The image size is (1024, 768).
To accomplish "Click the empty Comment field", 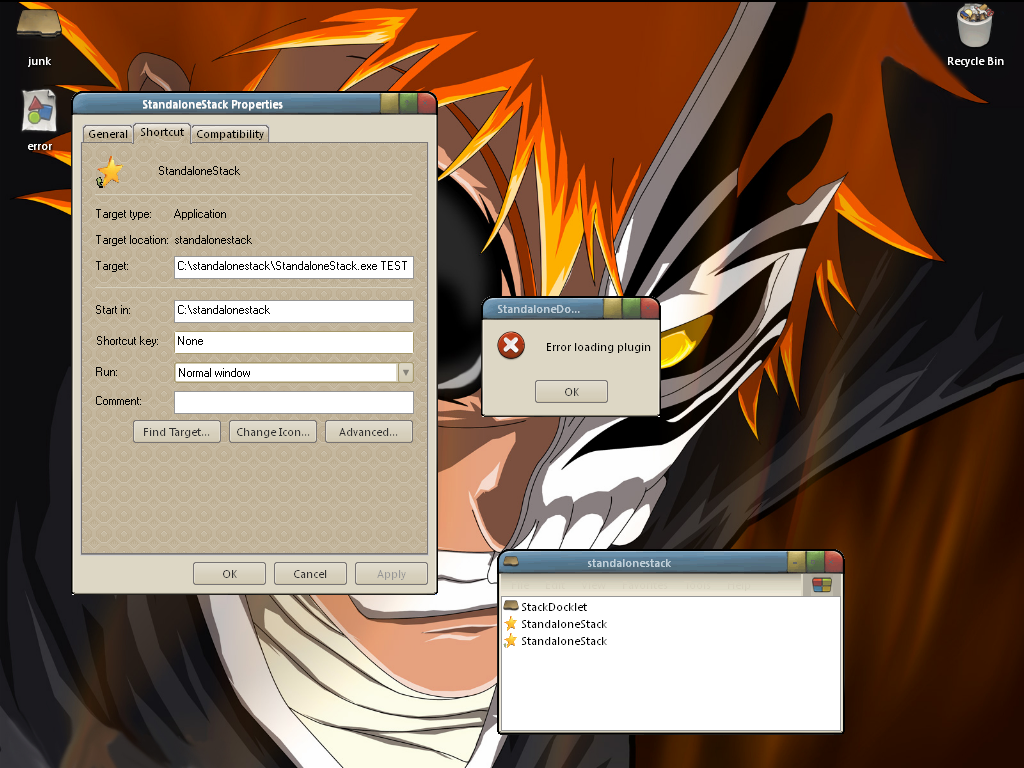I will click(x=294, y=402).
